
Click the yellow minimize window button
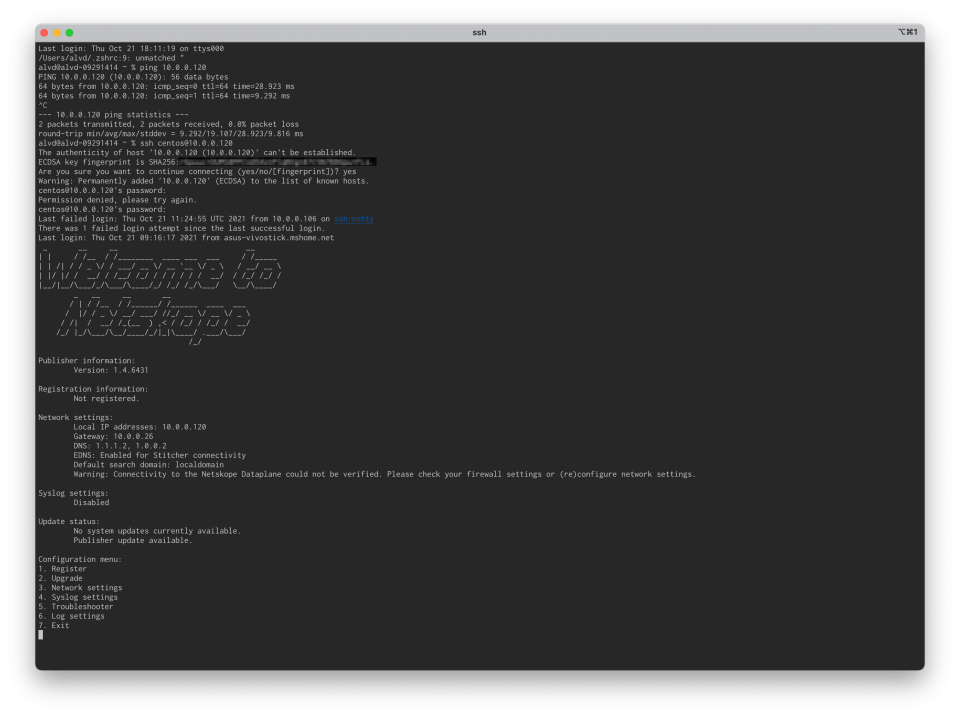56,32
